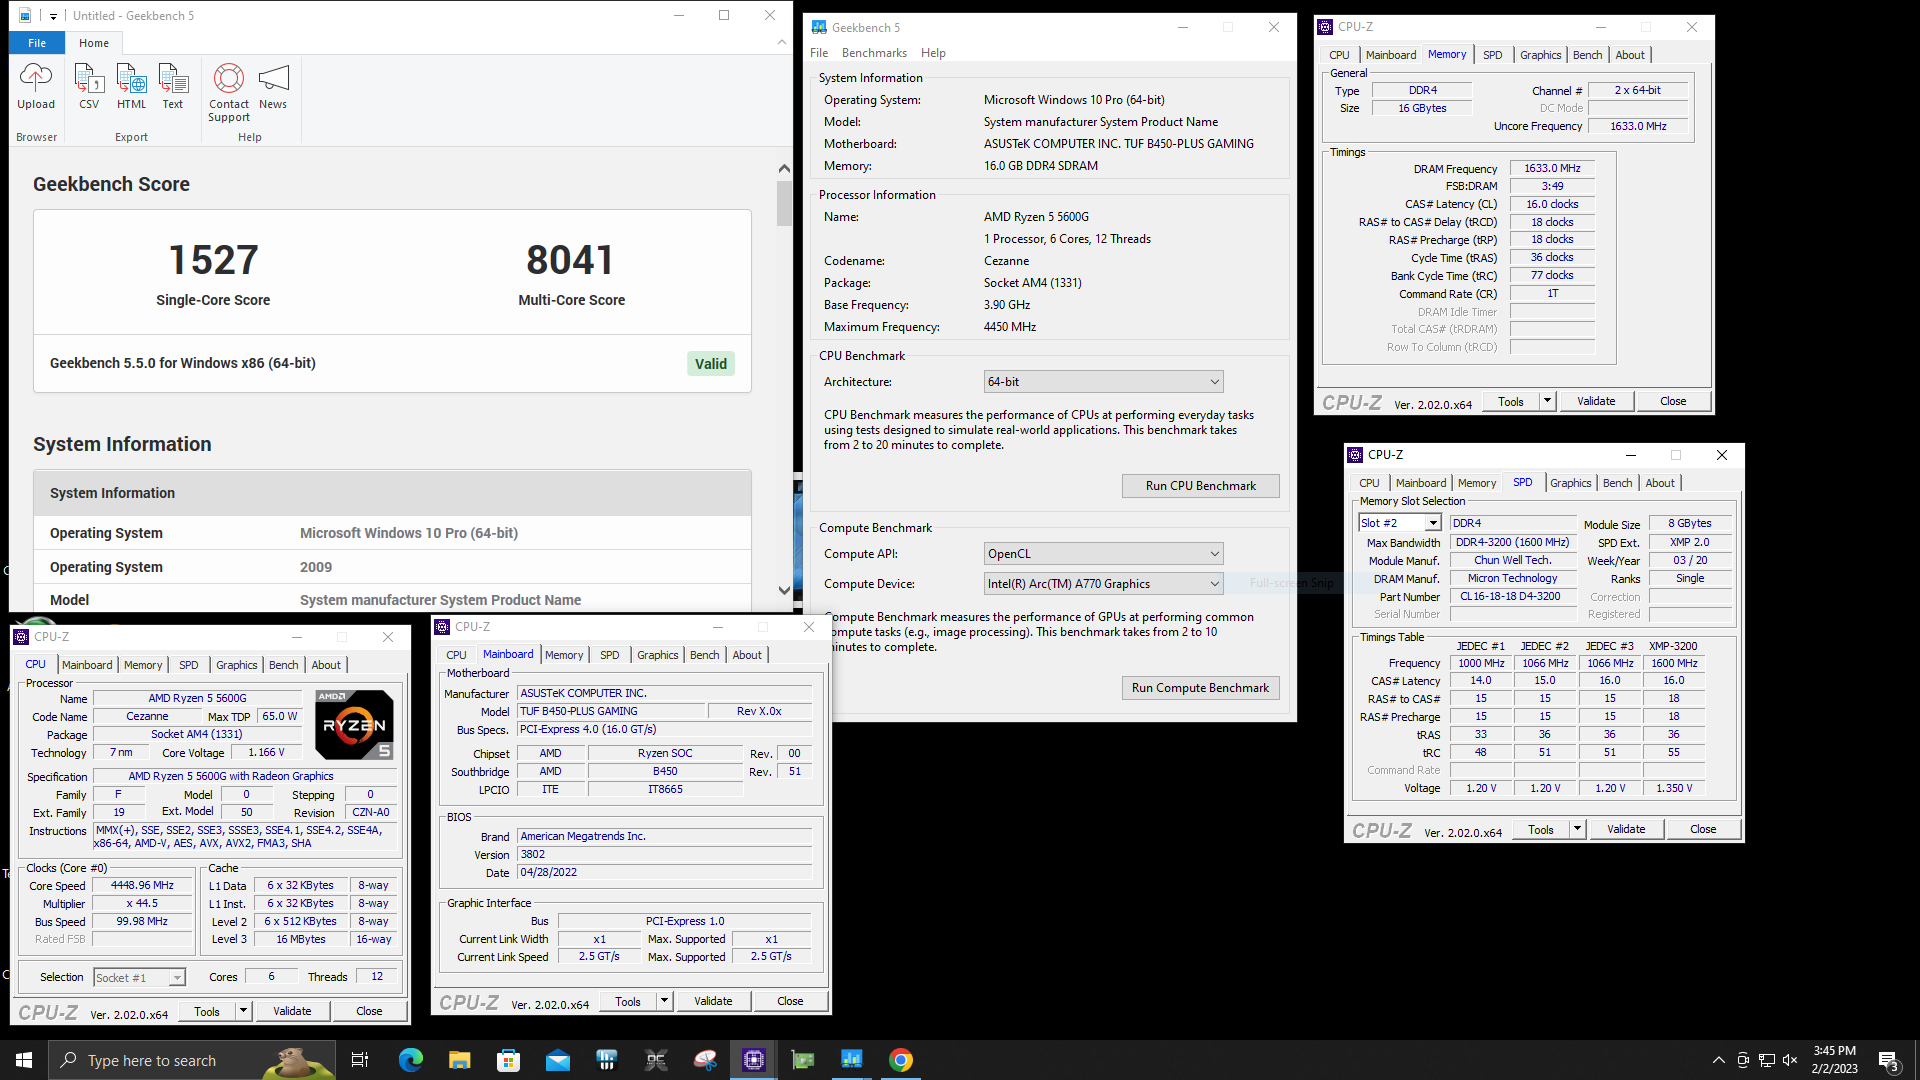This screenshot has height=1080, width=1920.
Task: Open Graphics tab in Mainboard CPU-Z window
Action: coord(657,655)
